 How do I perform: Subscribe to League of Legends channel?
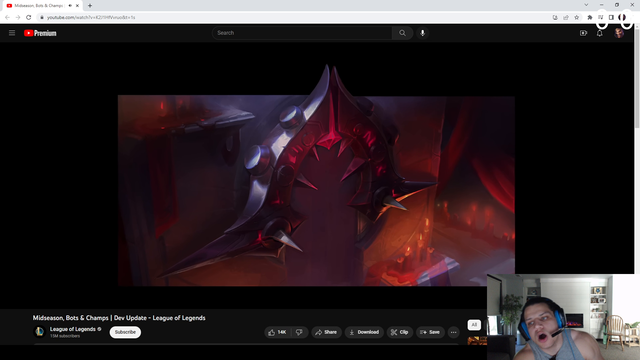(x=125, y=332)
